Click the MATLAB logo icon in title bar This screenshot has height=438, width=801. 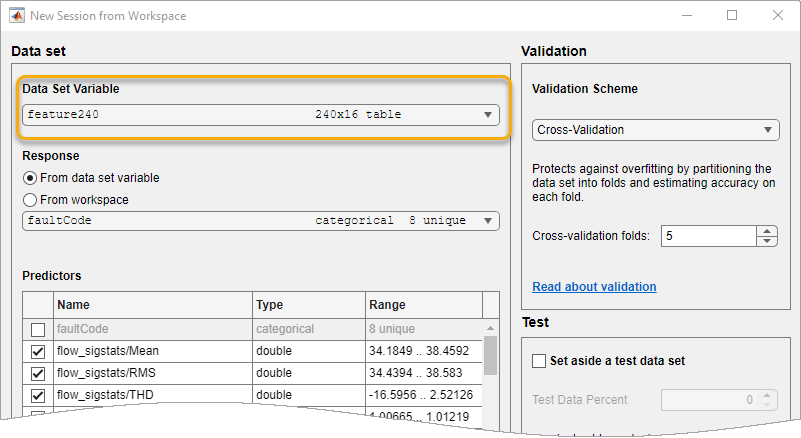18,16
